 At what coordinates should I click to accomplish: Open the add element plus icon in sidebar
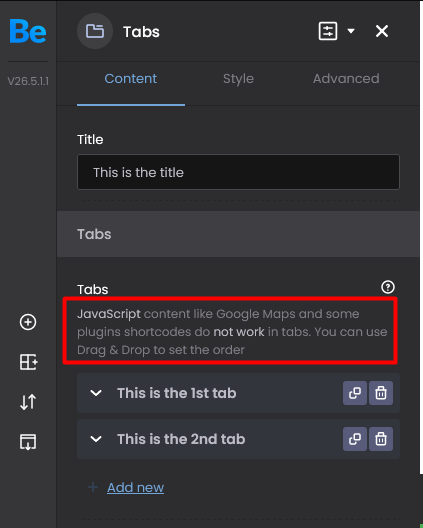[28, 322]
